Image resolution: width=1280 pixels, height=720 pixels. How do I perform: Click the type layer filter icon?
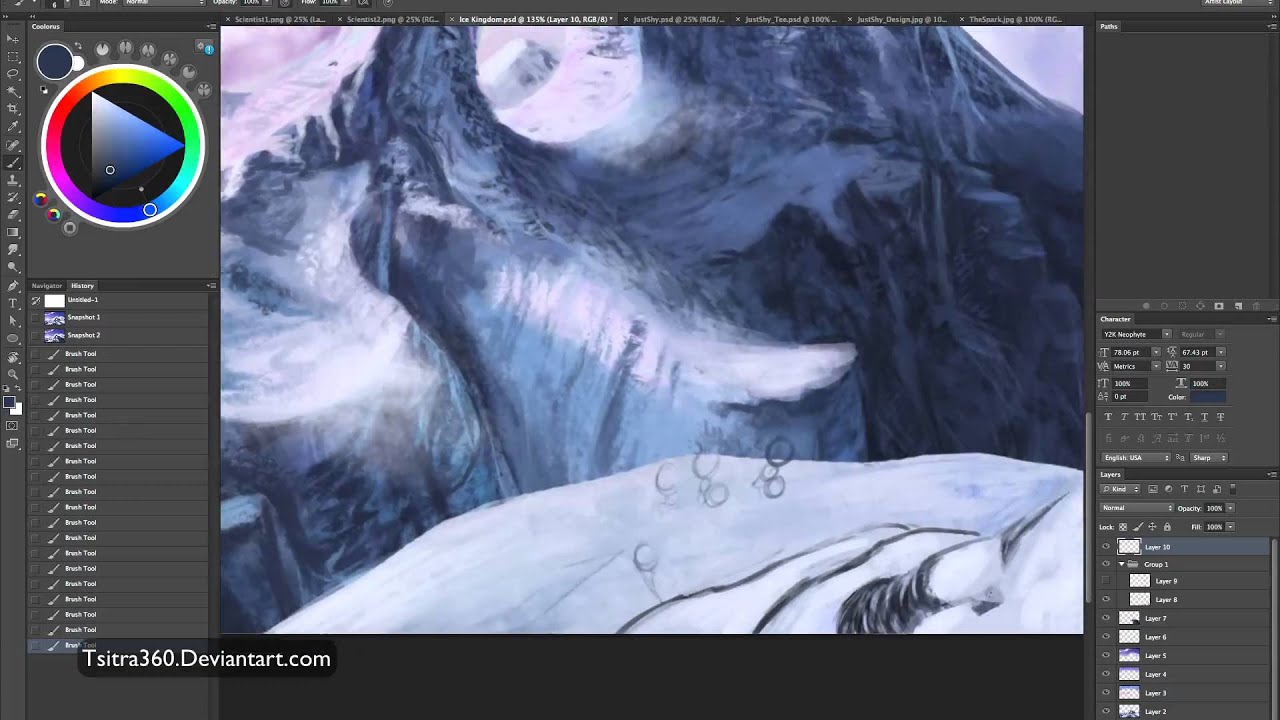coord(1185,489)
